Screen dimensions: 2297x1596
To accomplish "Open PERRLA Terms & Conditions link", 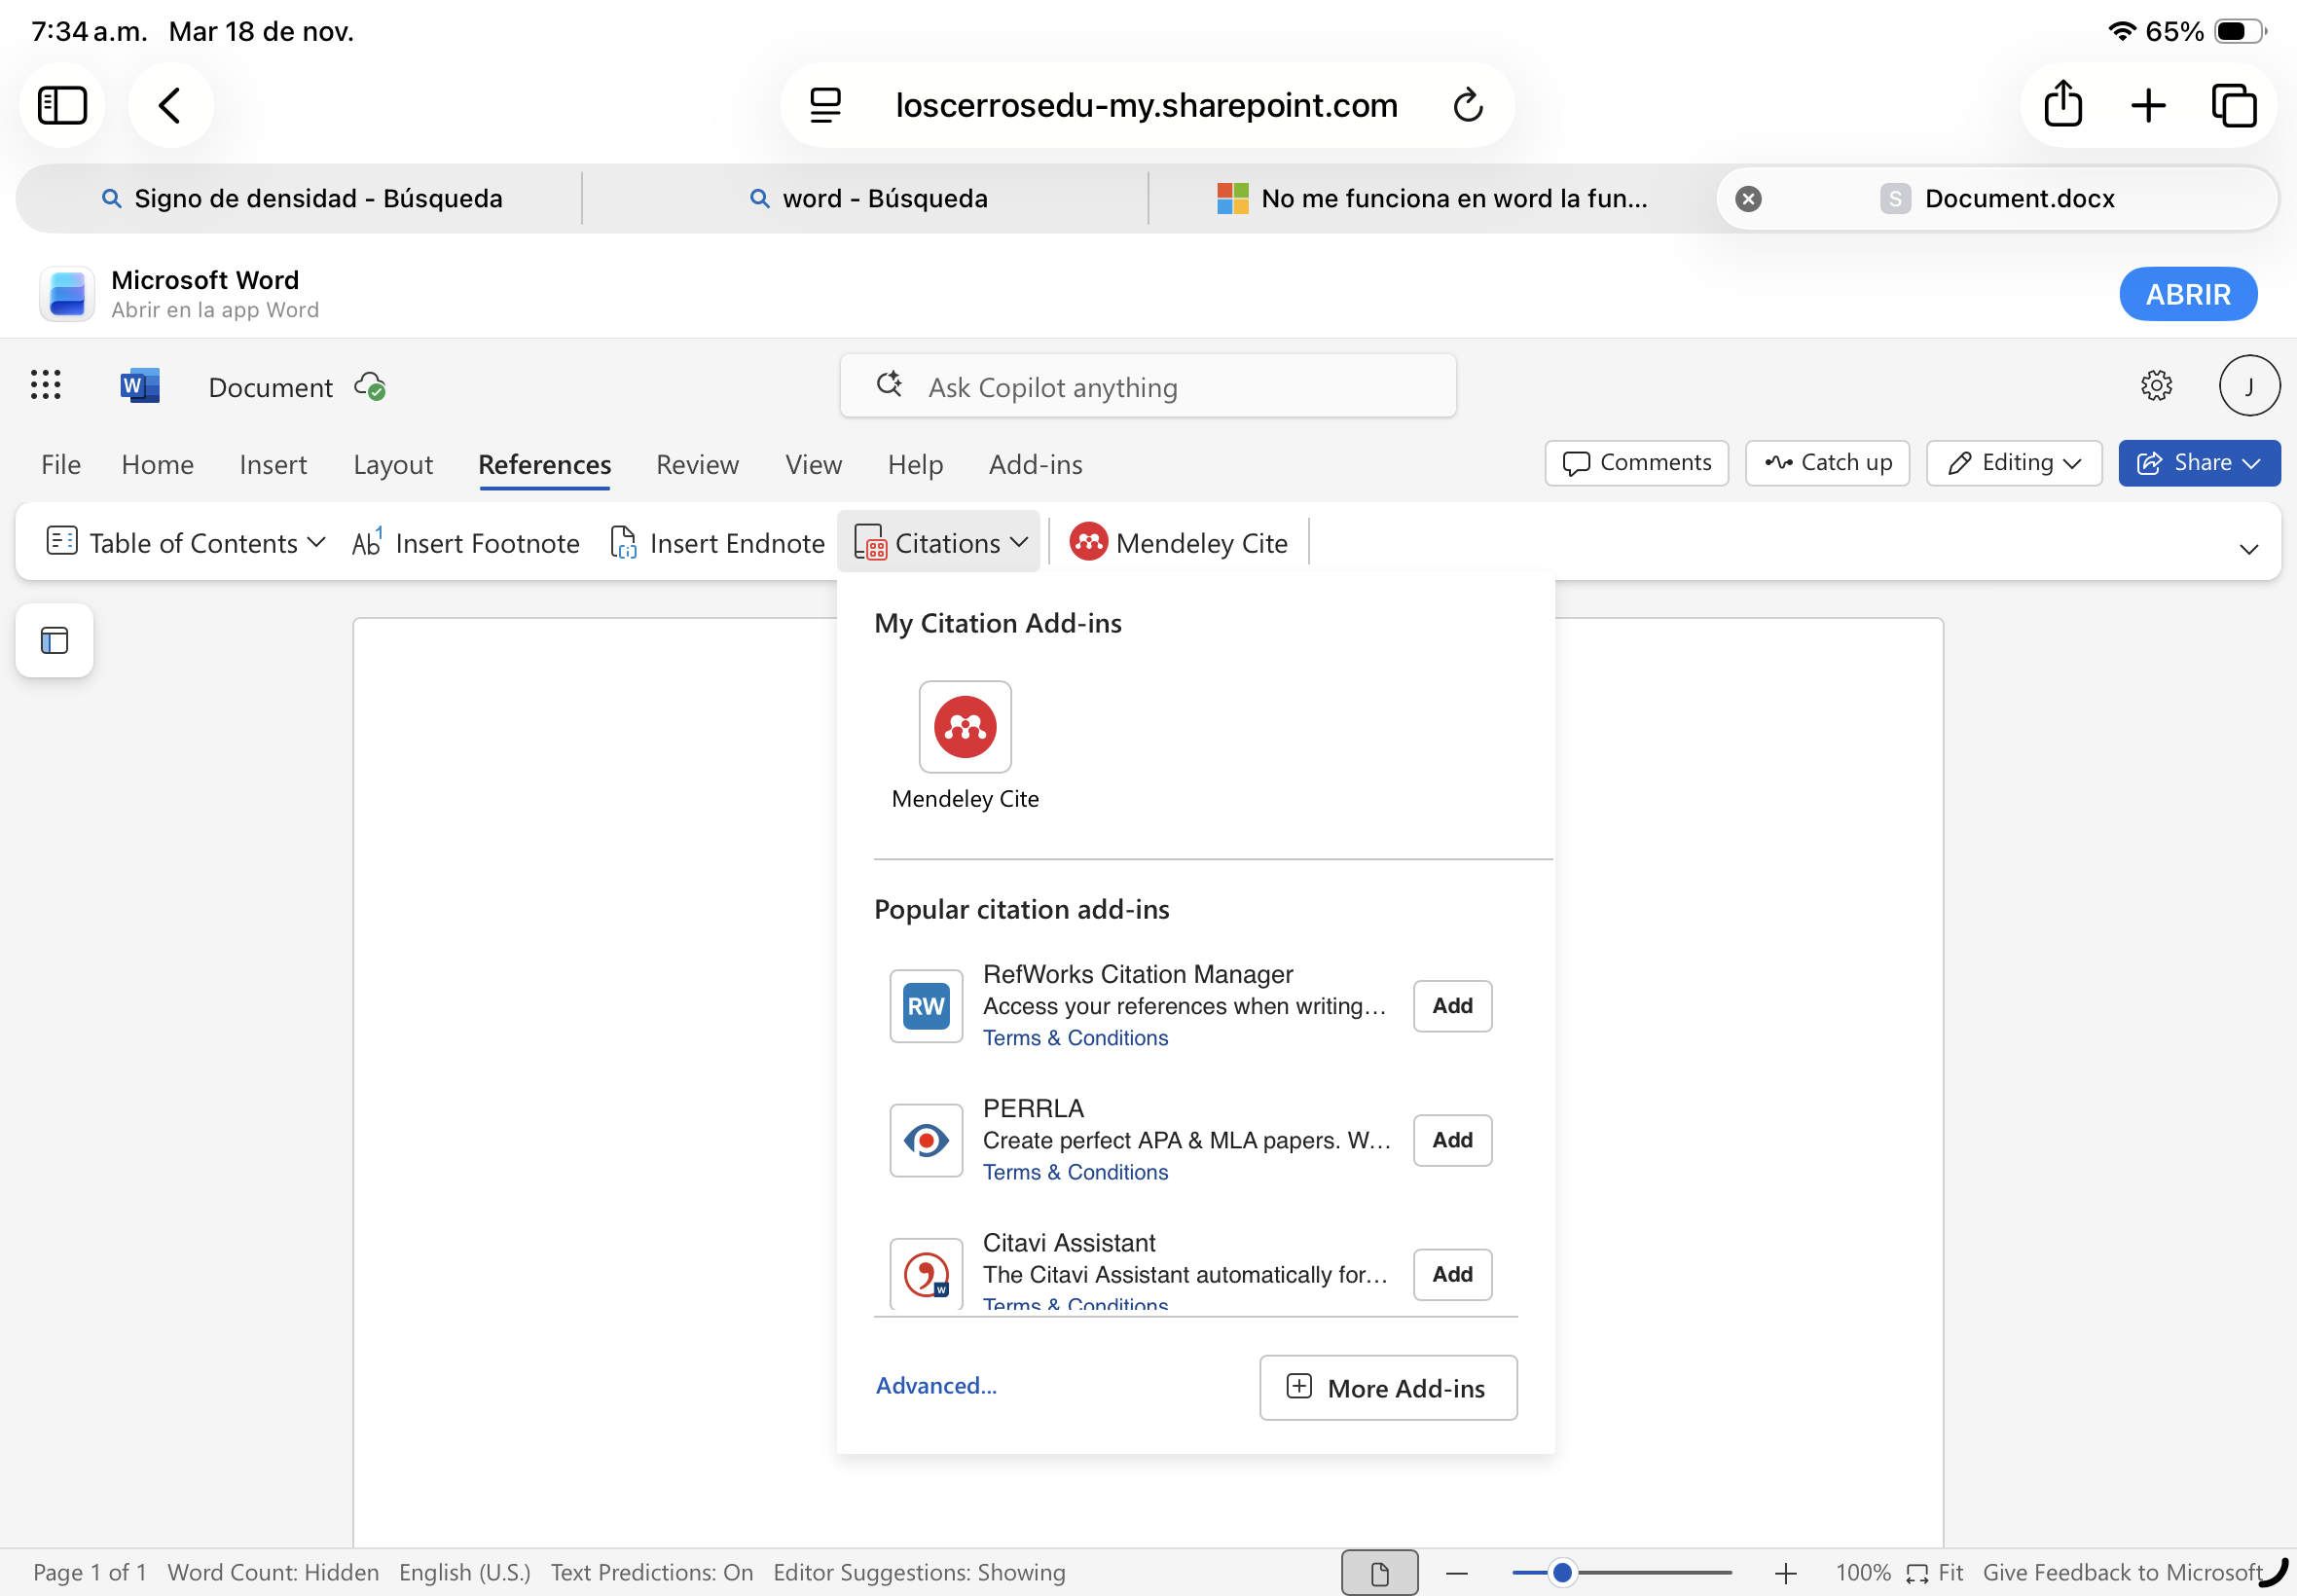I will pos(1075,1172).
